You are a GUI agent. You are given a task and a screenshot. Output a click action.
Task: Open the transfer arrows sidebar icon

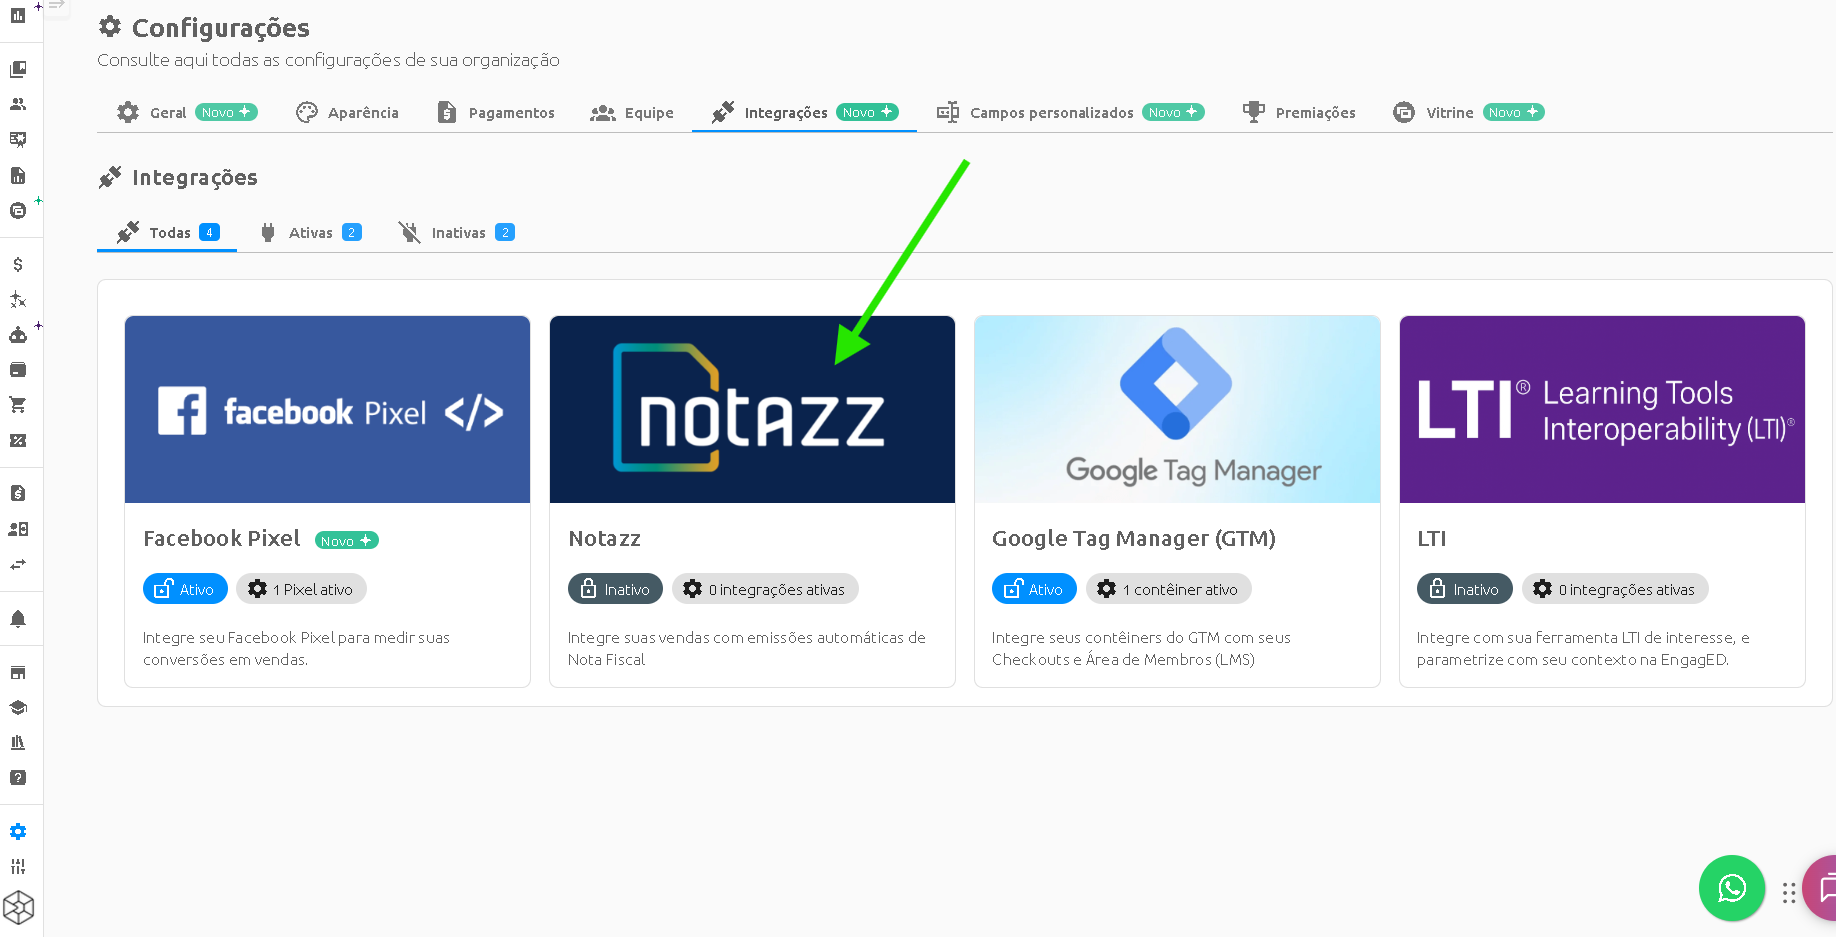pos(18,564)
